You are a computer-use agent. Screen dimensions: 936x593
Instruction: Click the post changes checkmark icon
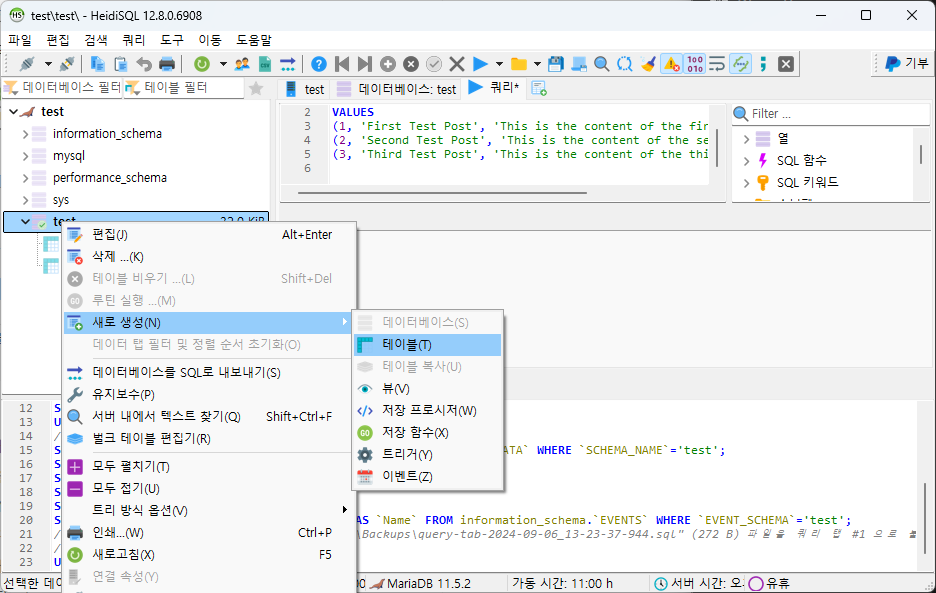tap(434, 64)
